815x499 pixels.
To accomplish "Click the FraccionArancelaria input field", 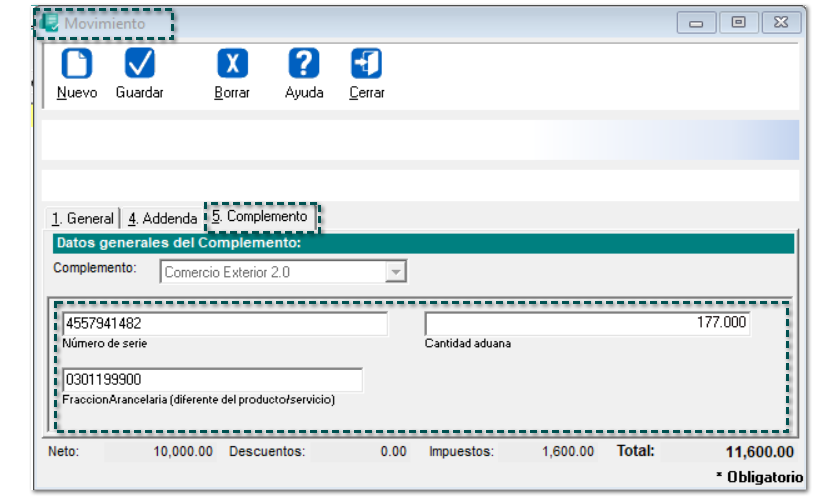I will 213,380.
